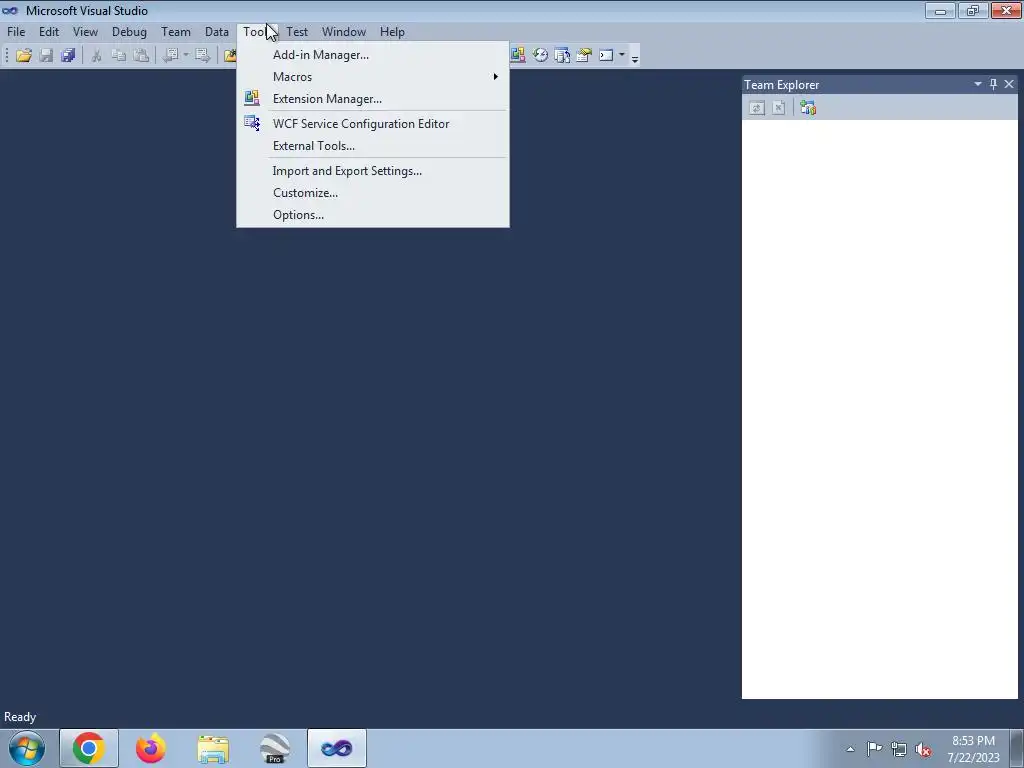Open the File menu
Screen dimensions: 1024x768
(16, 31)
